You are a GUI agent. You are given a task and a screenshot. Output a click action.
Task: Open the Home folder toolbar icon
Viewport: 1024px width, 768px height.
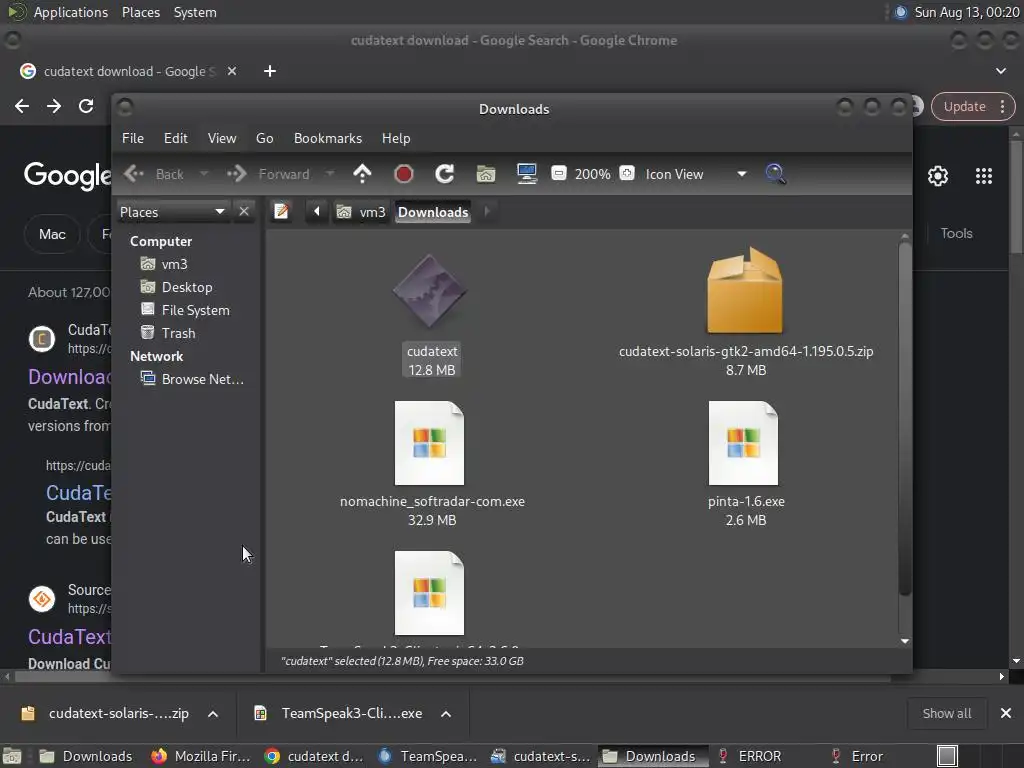point(486,174)
